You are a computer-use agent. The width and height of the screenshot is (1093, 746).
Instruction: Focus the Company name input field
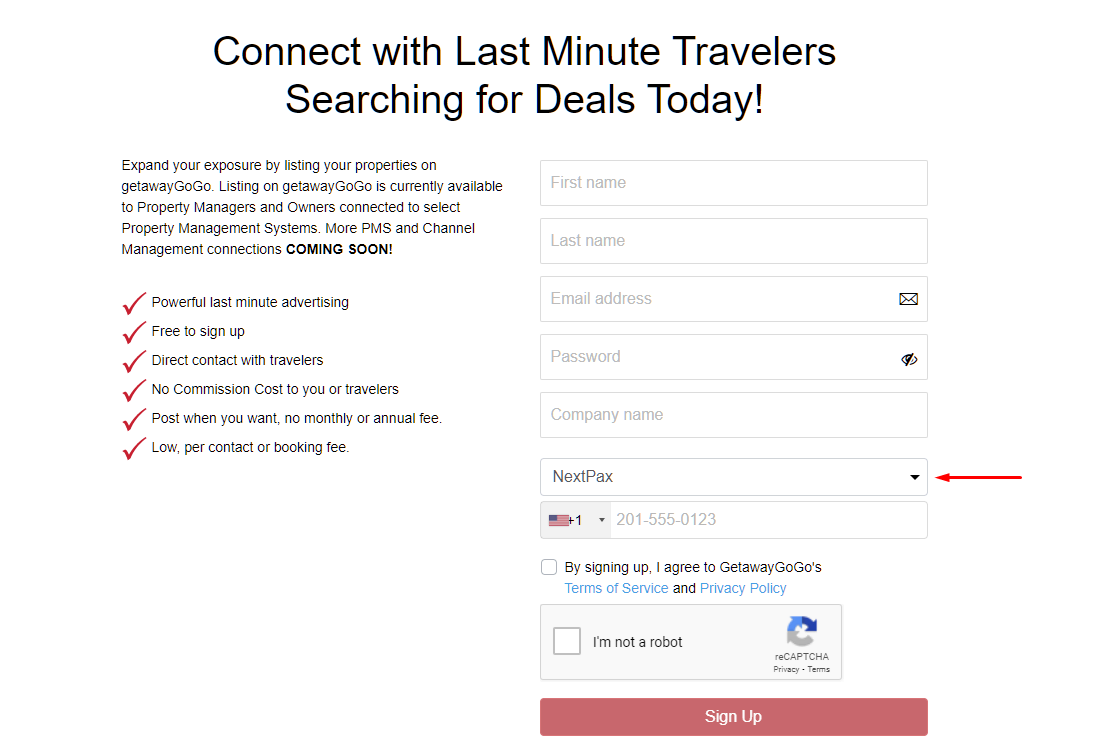coord(733,415)
